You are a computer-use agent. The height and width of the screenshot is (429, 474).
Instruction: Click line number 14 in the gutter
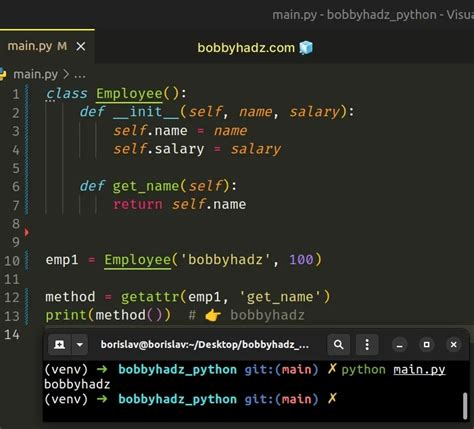click(12, 334)
